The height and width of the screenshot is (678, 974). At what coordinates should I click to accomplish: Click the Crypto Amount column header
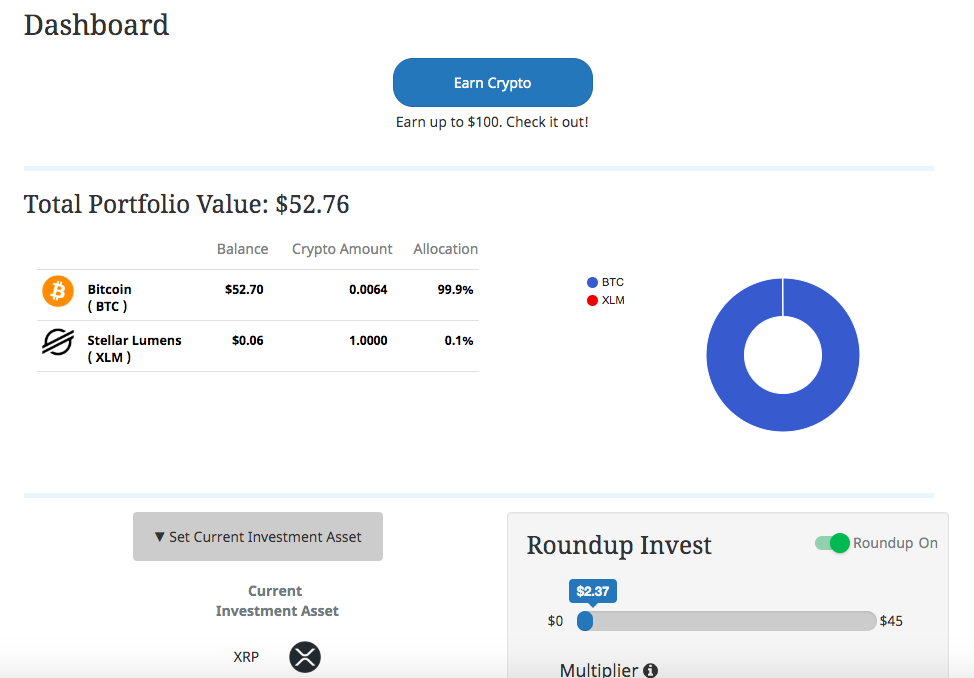(x=342, y=249)
